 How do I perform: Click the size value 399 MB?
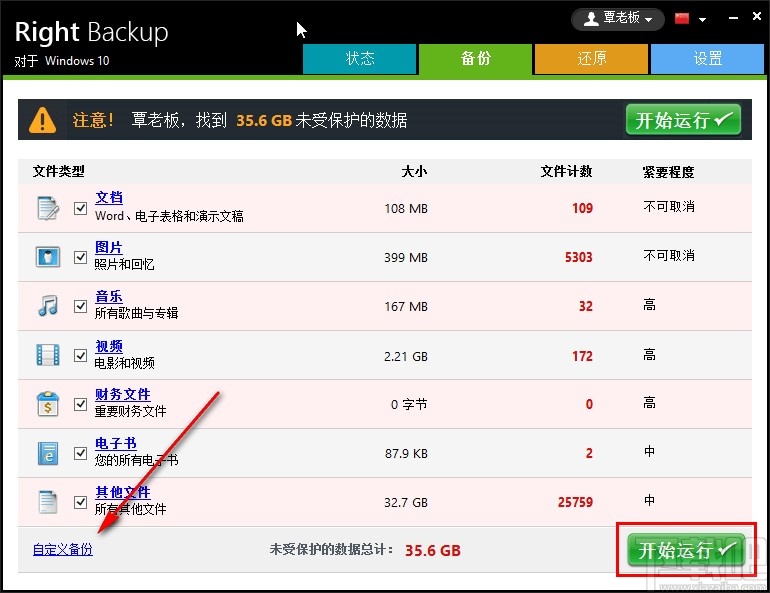406,258
